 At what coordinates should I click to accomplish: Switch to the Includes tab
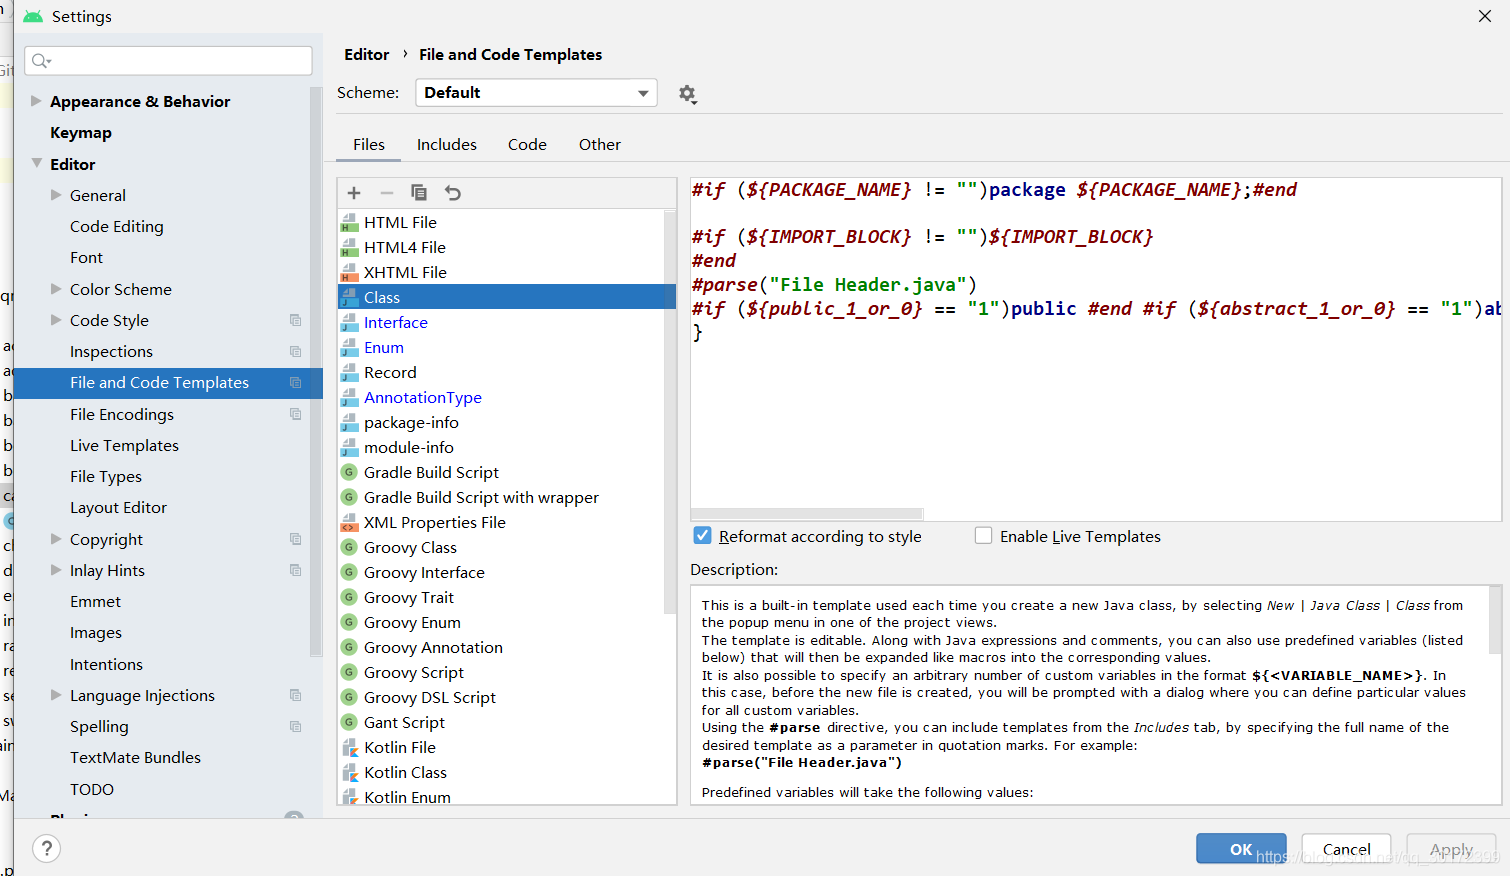(446, 144)
